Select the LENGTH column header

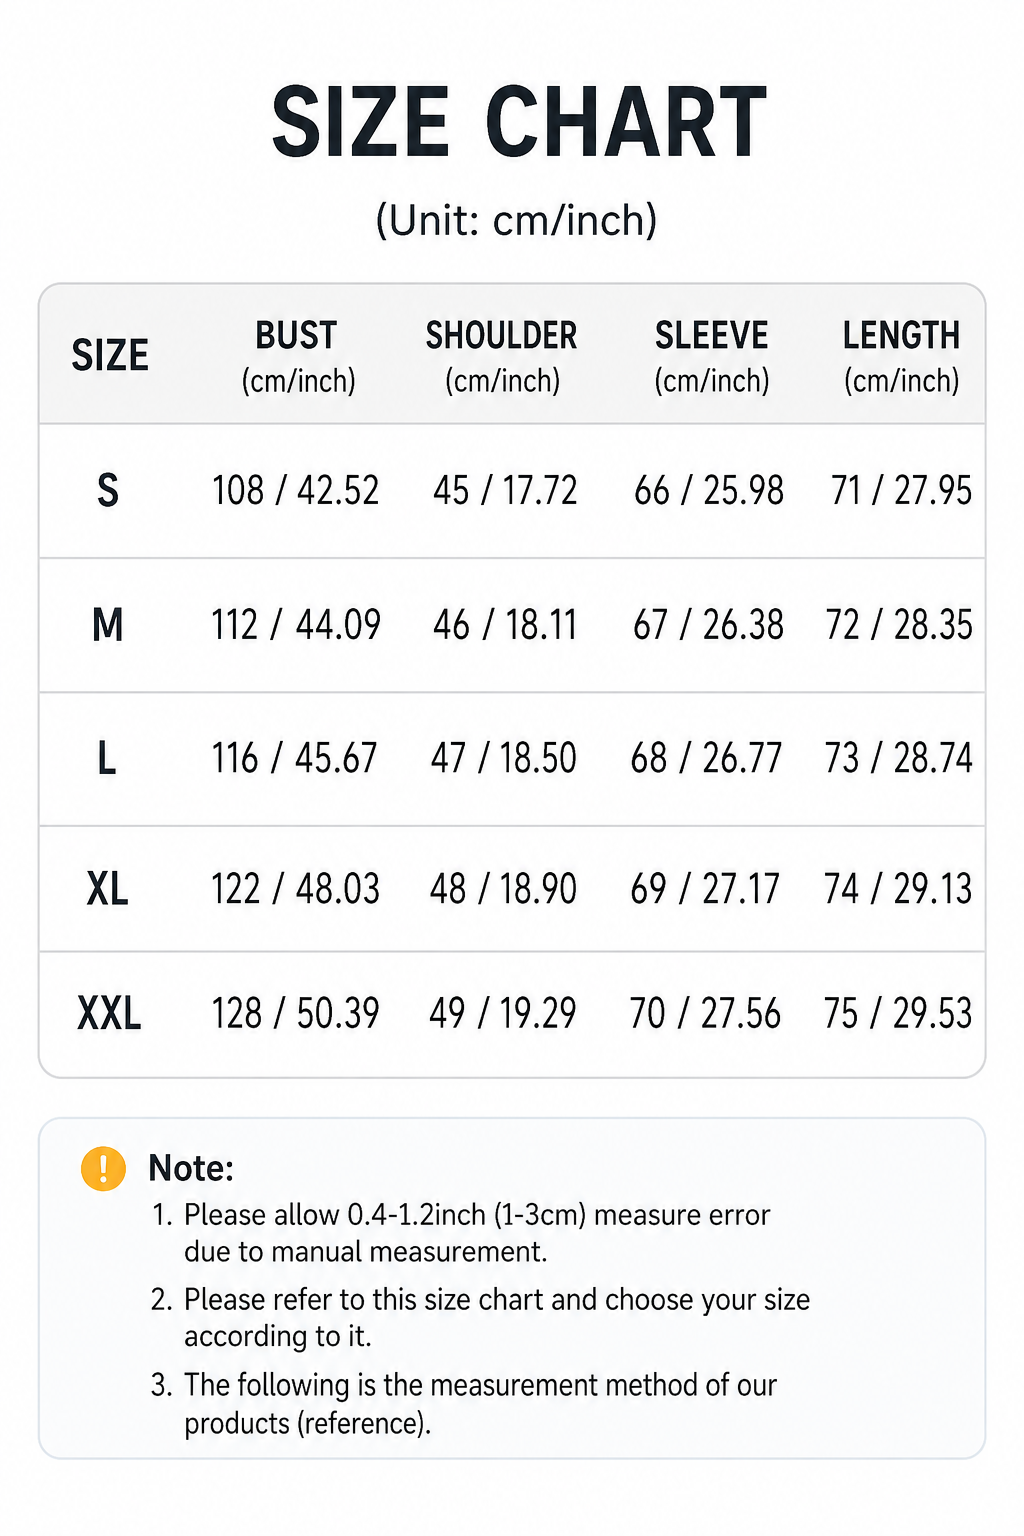click(902, 357)
